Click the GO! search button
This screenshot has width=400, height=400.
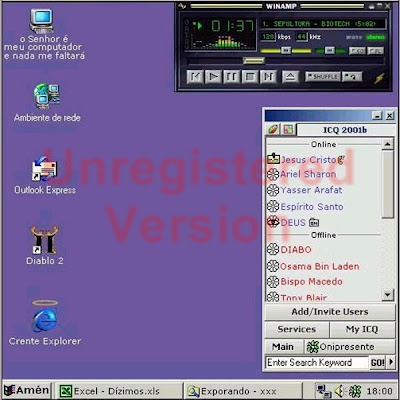pos(377,363)
